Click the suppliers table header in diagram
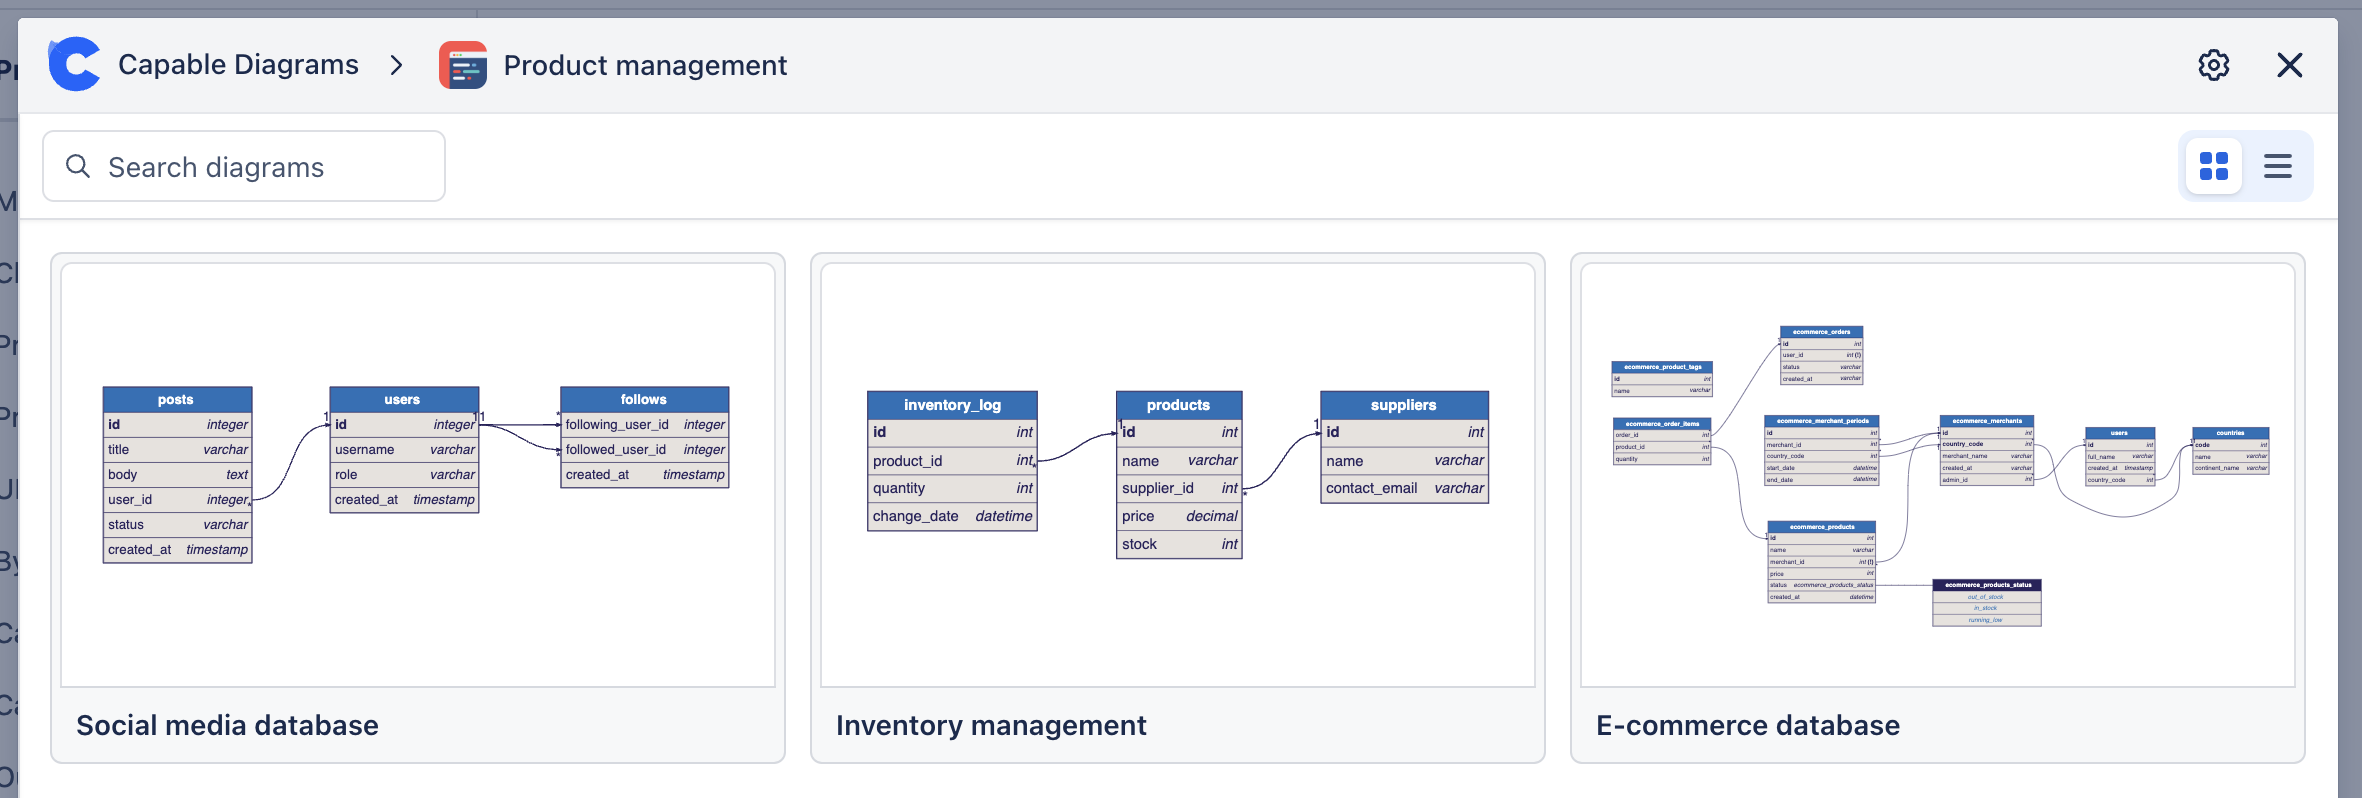This screenshot has width=2362, height=798. click(1403, 405)
